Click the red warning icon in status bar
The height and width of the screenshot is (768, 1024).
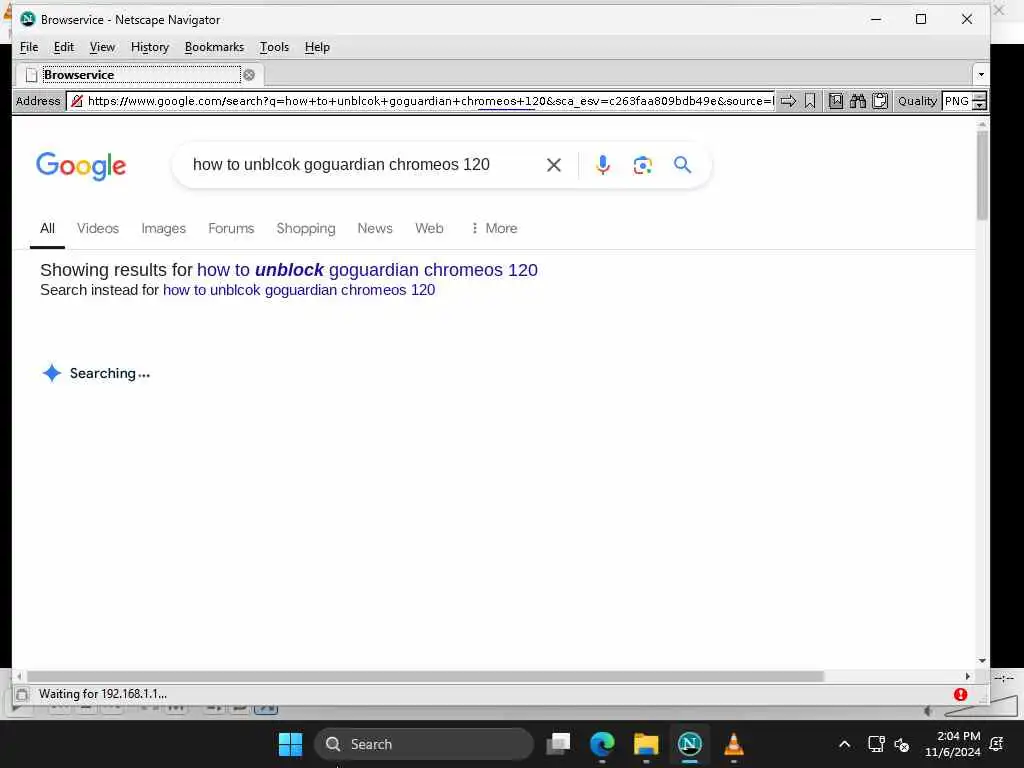pyautogui.click(x=961, y=694)
